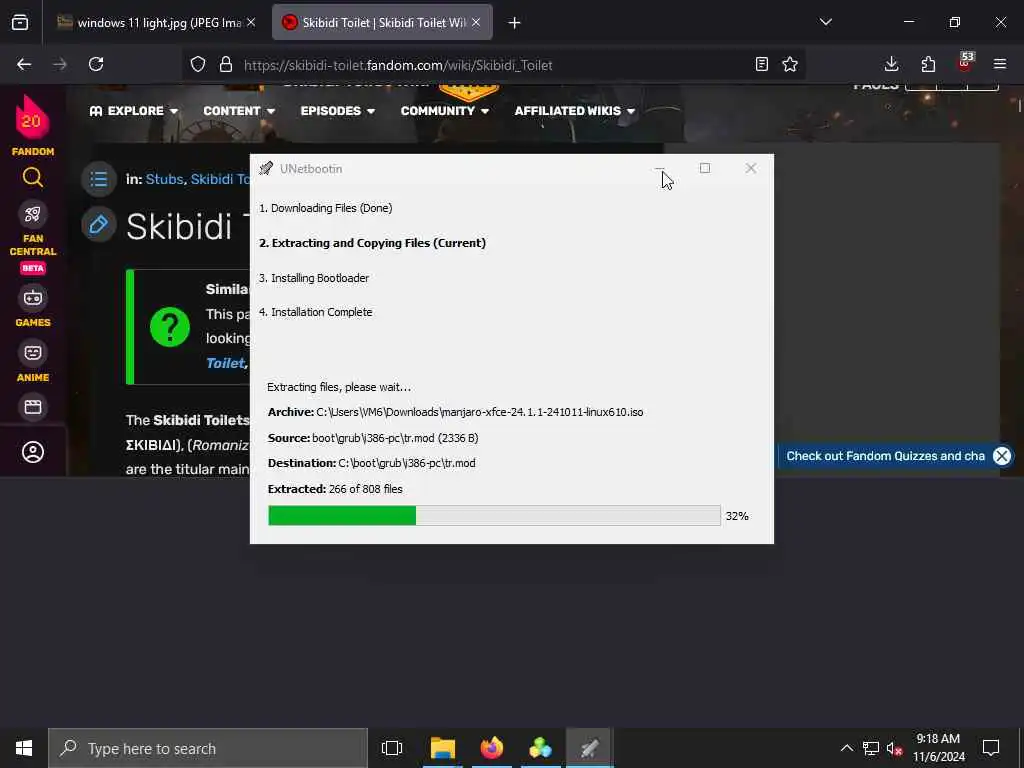Open Firefox downloads panel

(x=891, y=64)
